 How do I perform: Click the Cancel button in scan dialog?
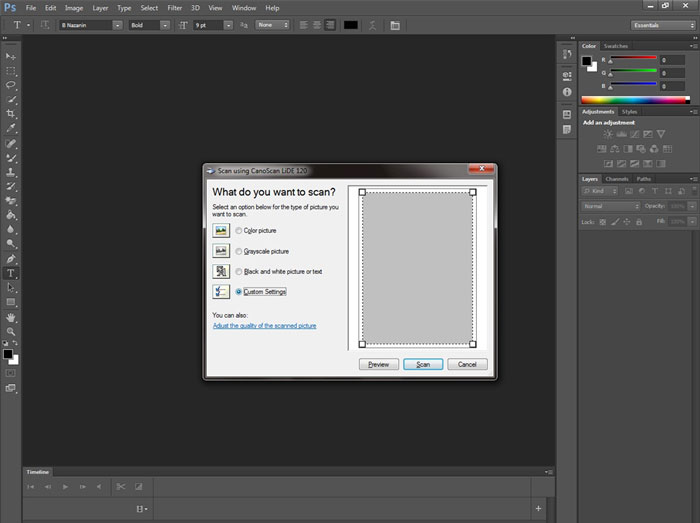pyautogui.click(x=467, y=365)
